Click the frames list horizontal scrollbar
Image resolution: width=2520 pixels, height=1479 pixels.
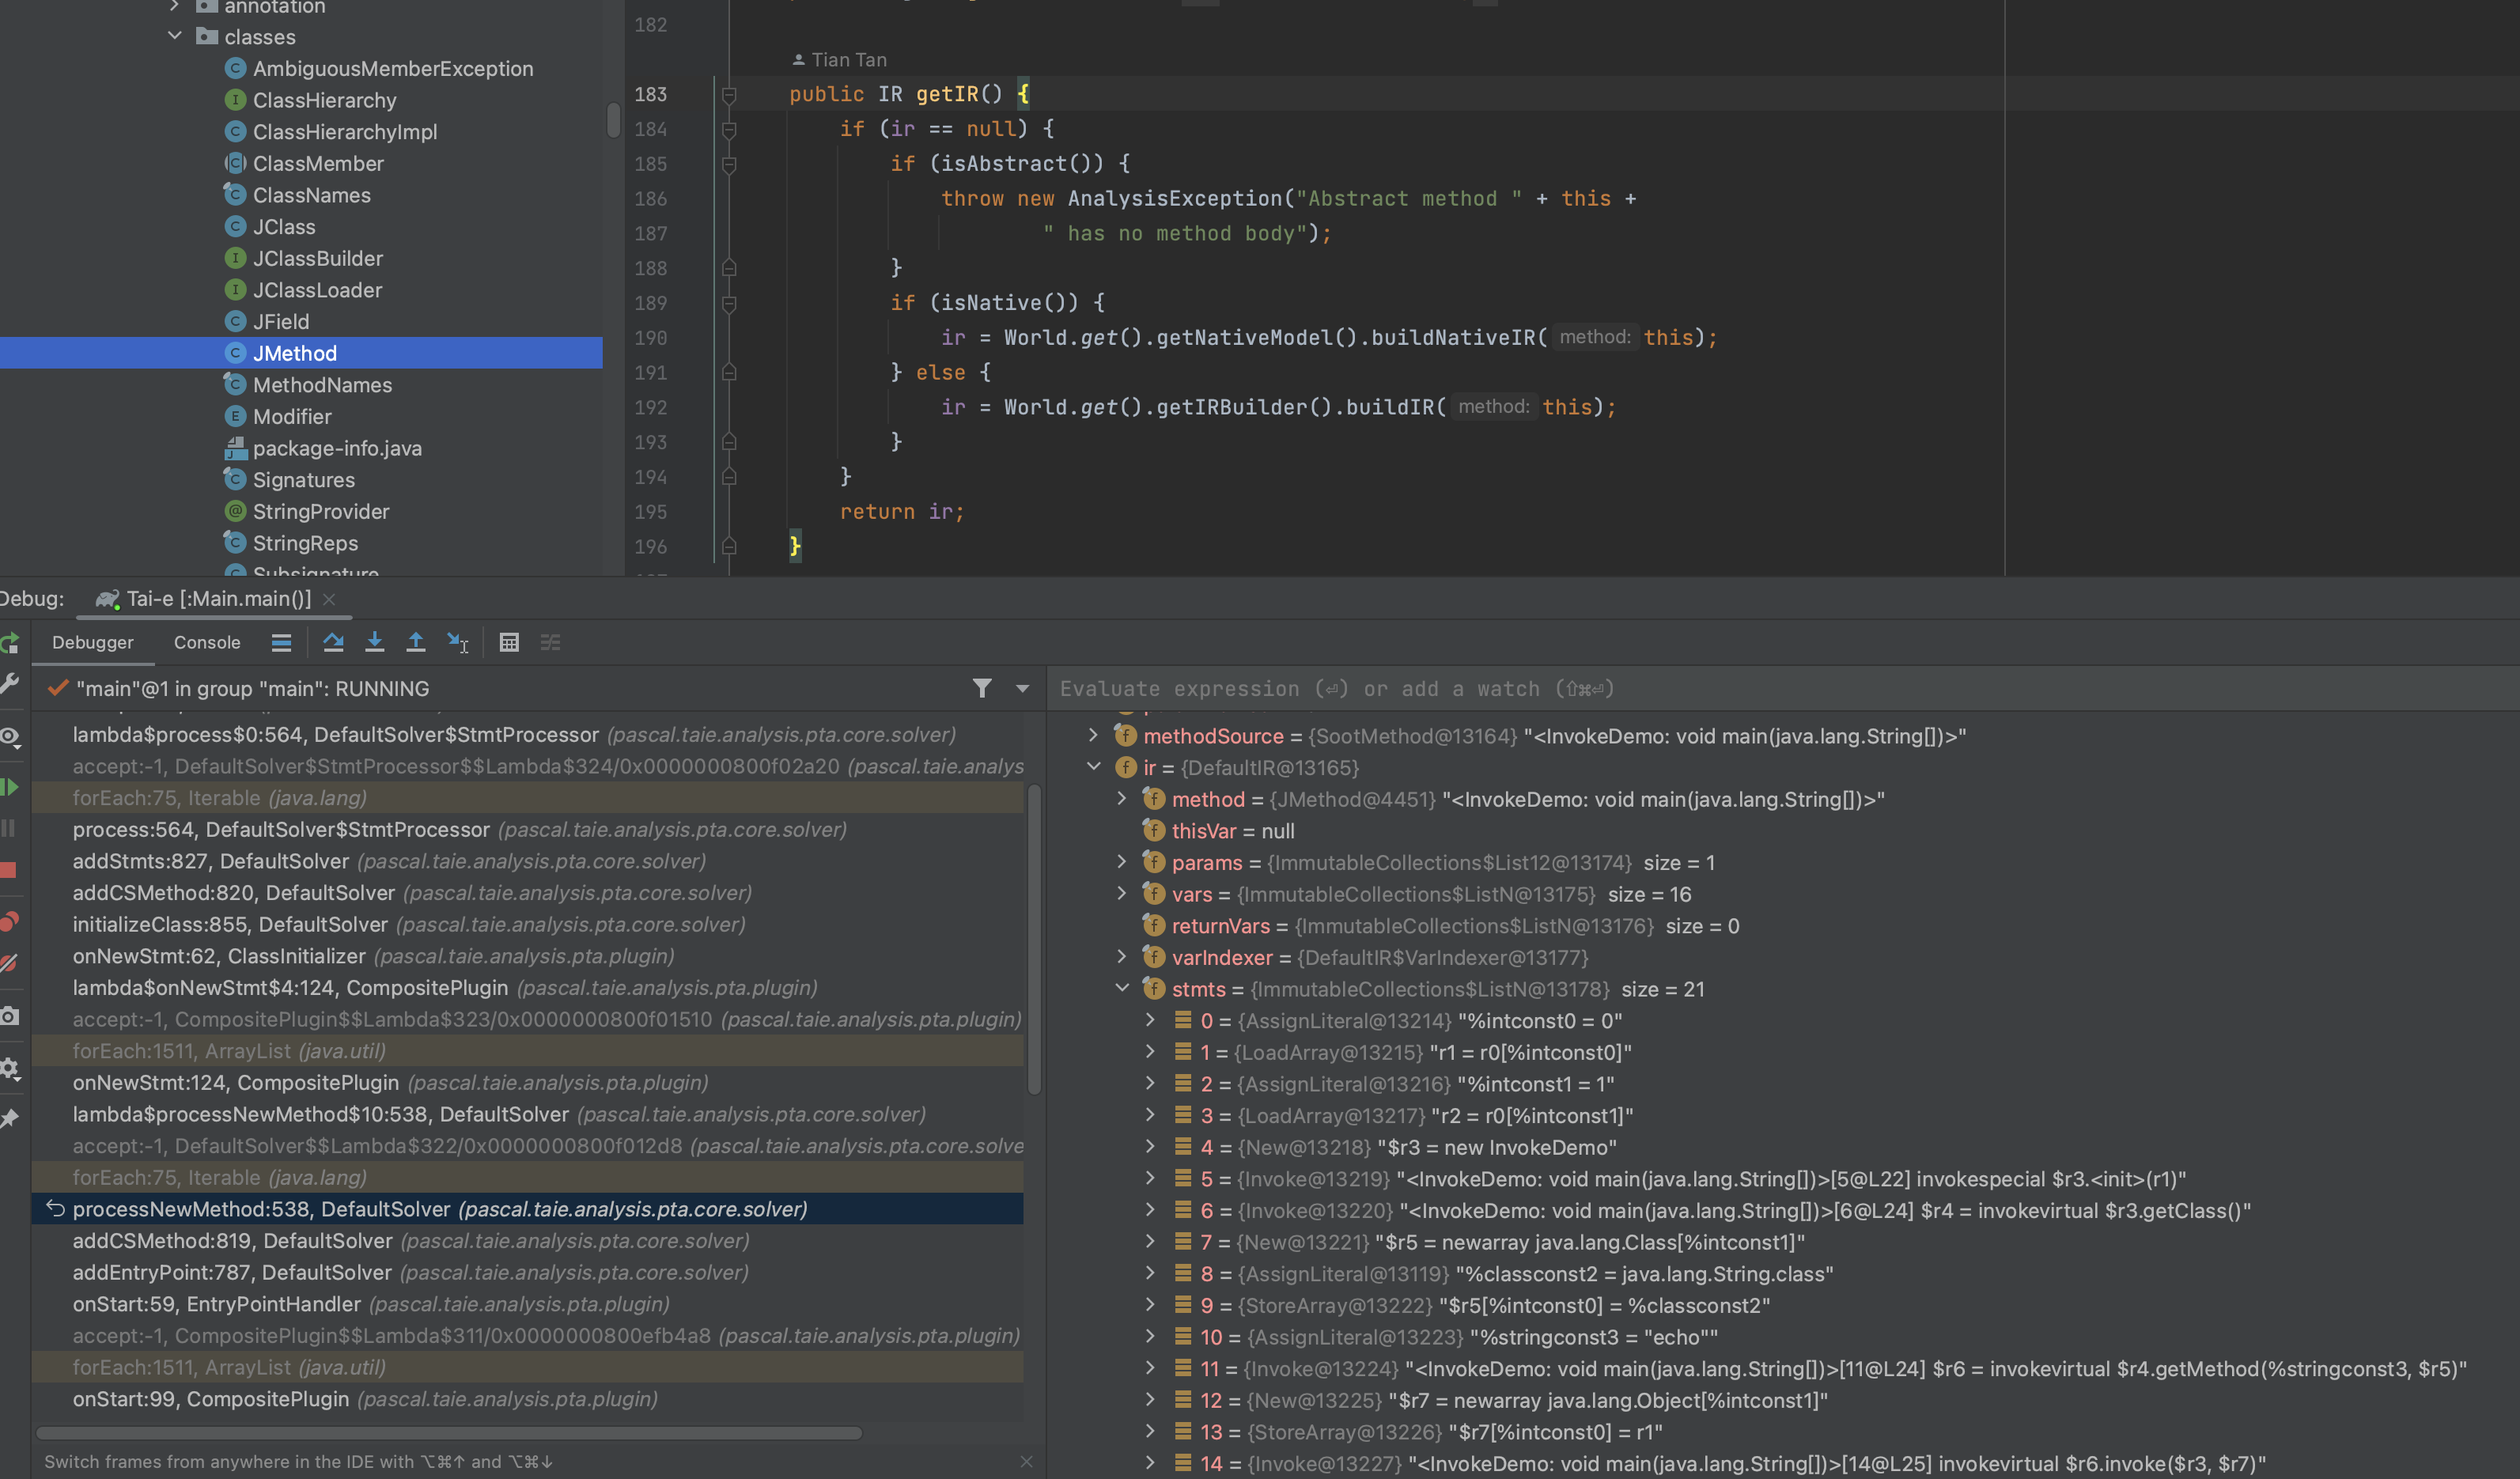pyautogui.click(x=448, y=1433)
